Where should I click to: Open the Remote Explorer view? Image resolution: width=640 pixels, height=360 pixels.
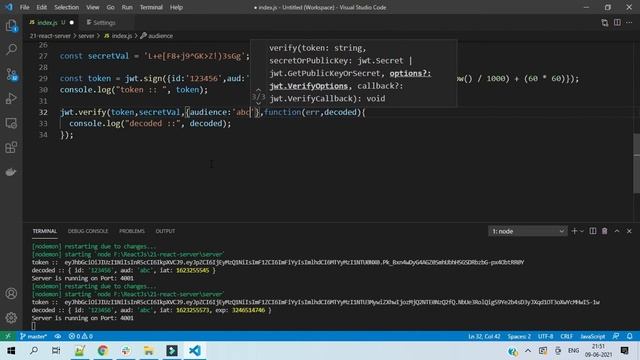click(11, 123)
